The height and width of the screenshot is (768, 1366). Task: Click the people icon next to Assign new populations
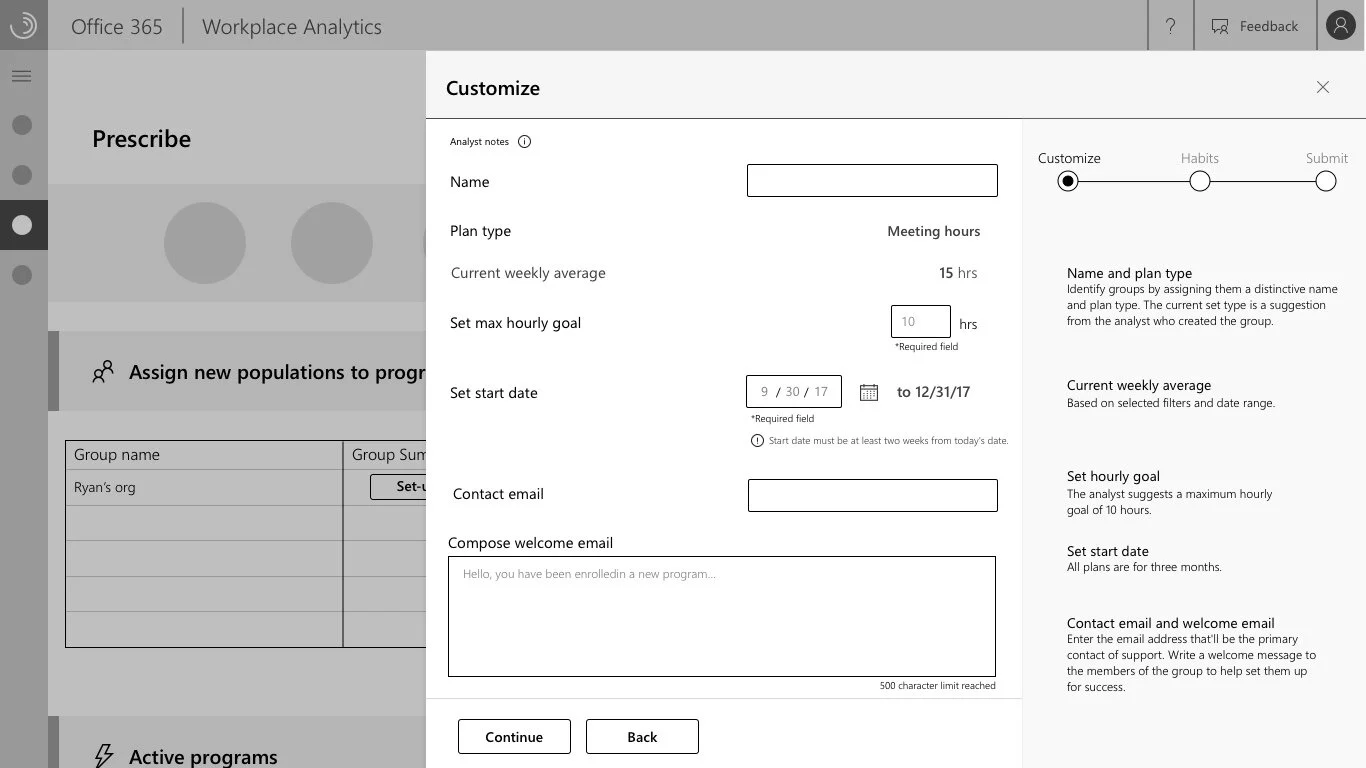pos(102,370)
